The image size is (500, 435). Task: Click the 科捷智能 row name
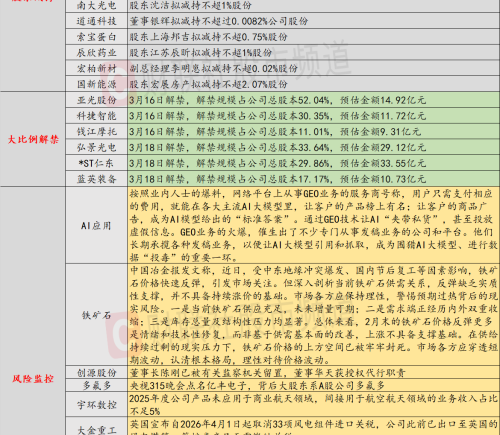[x=96, y=116]
